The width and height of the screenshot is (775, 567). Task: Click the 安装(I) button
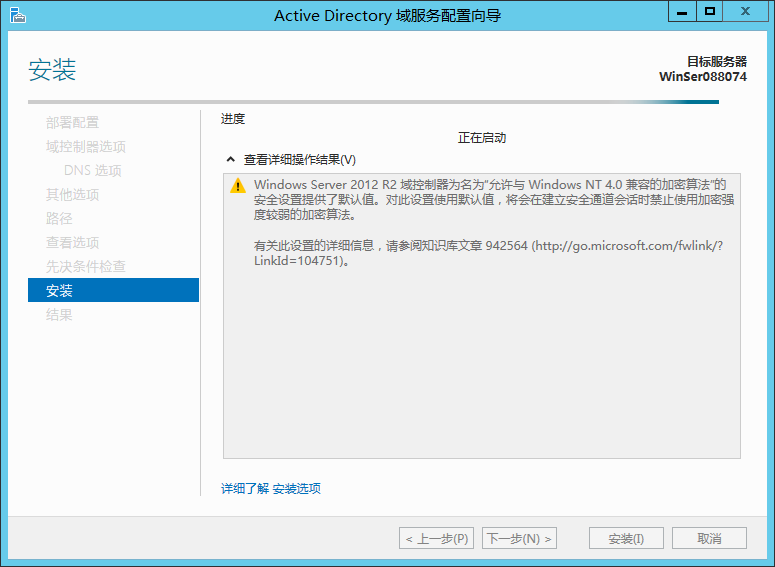click(x=626, y=538)
